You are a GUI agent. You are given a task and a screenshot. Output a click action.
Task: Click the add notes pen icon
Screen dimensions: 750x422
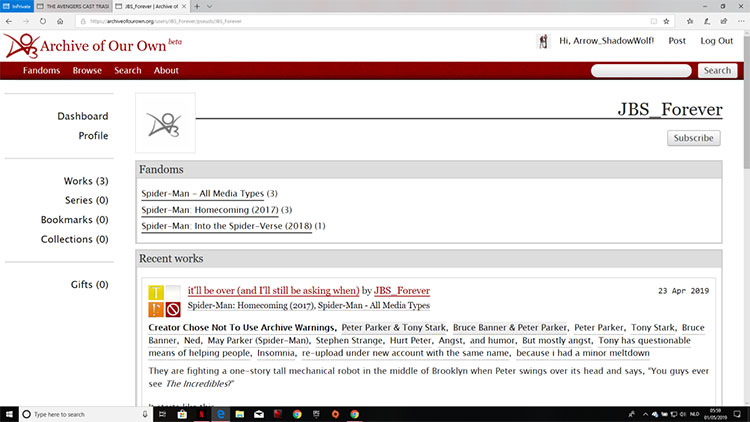707,21
